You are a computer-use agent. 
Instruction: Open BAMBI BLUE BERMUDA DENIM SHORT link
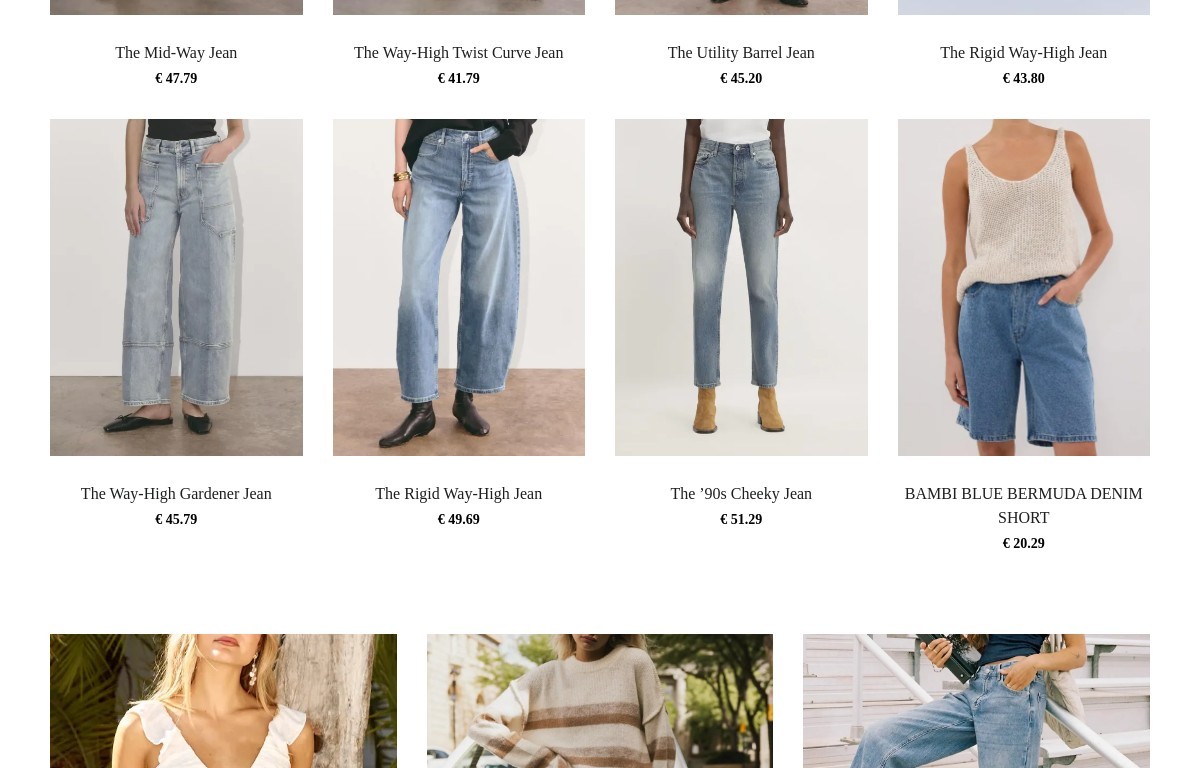pos(1023,506)
